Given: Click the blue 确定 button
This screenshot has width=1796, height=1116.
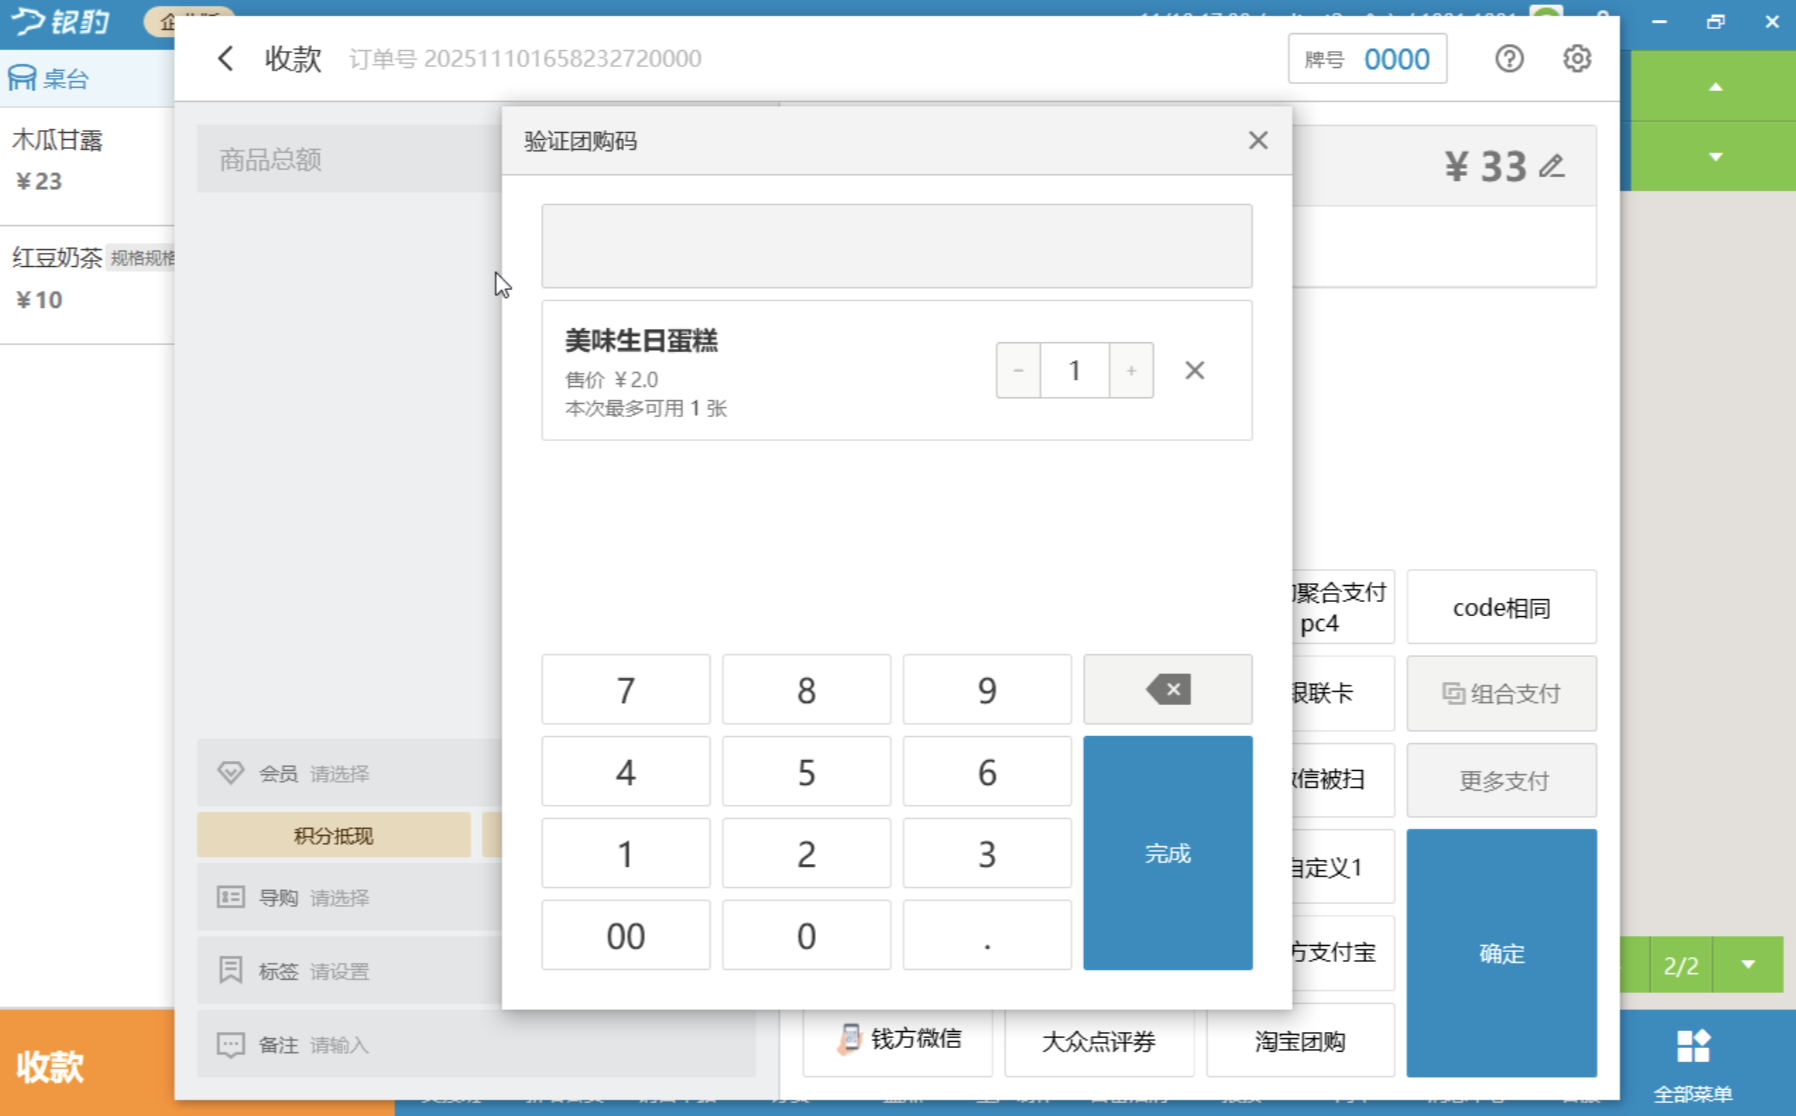Looking at the screenshot, I should [x=1501, y=953].
